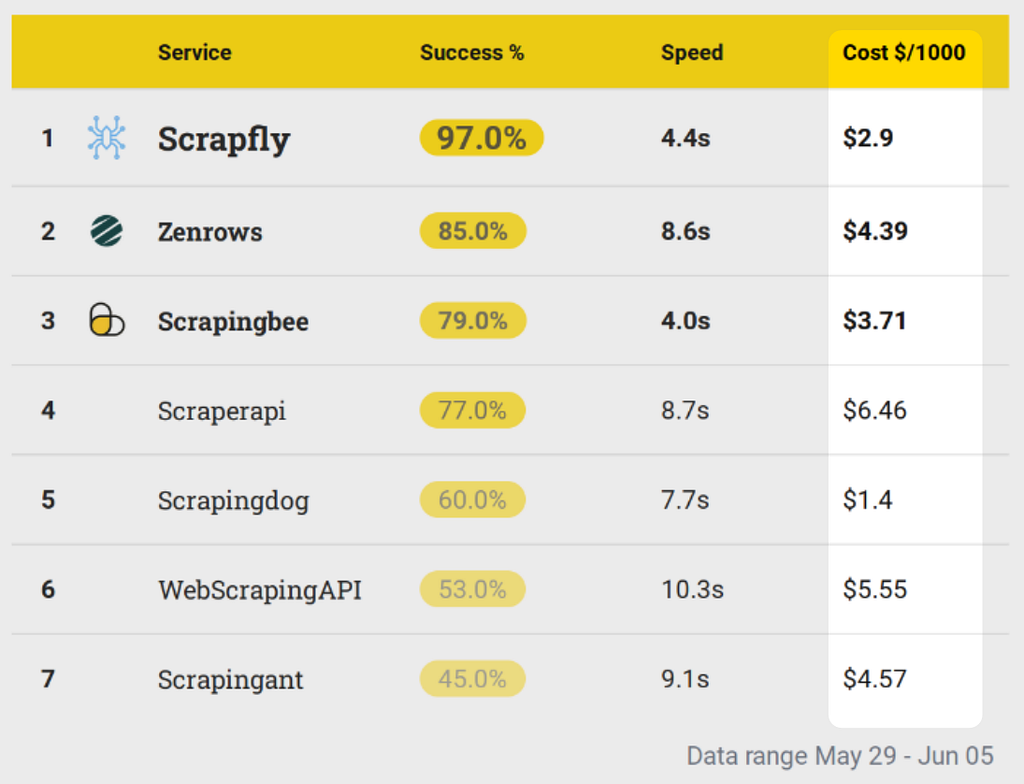Open the Scrapingant service link
Screen dimensions: 1024x784
point(231,679)
